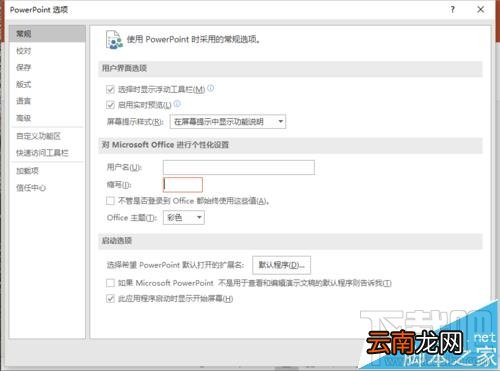Close the PowerPoint 选项 dialog
Viewport: 500px width, 371px height.
481,9
